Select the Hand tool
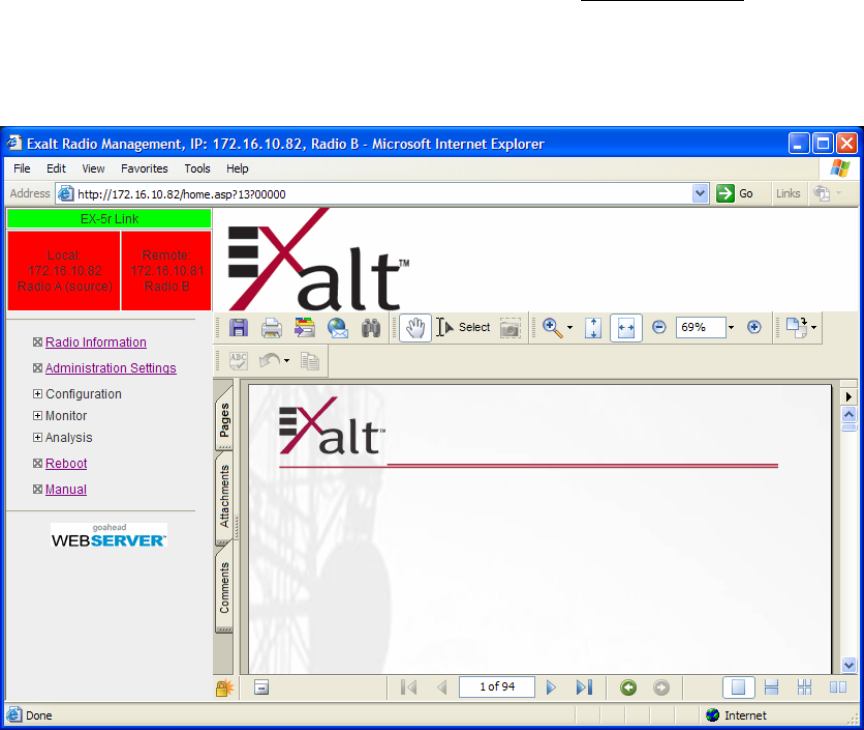Viewport: 864px width, 730px height. tap(415, 328)
